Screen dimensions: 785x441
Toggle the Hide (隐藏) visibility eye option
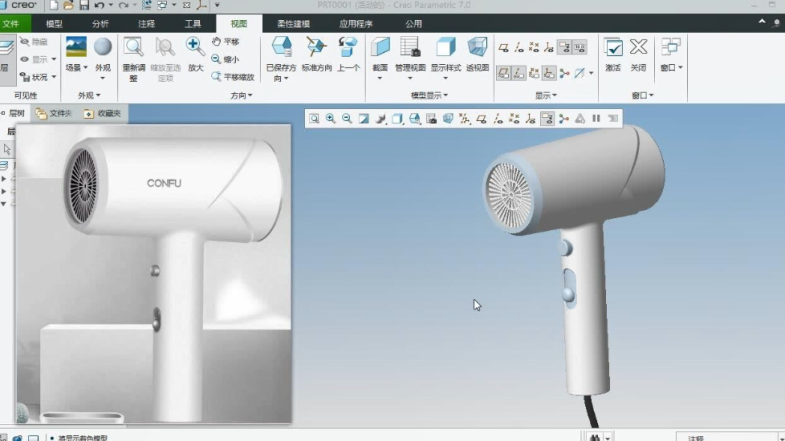32,42
